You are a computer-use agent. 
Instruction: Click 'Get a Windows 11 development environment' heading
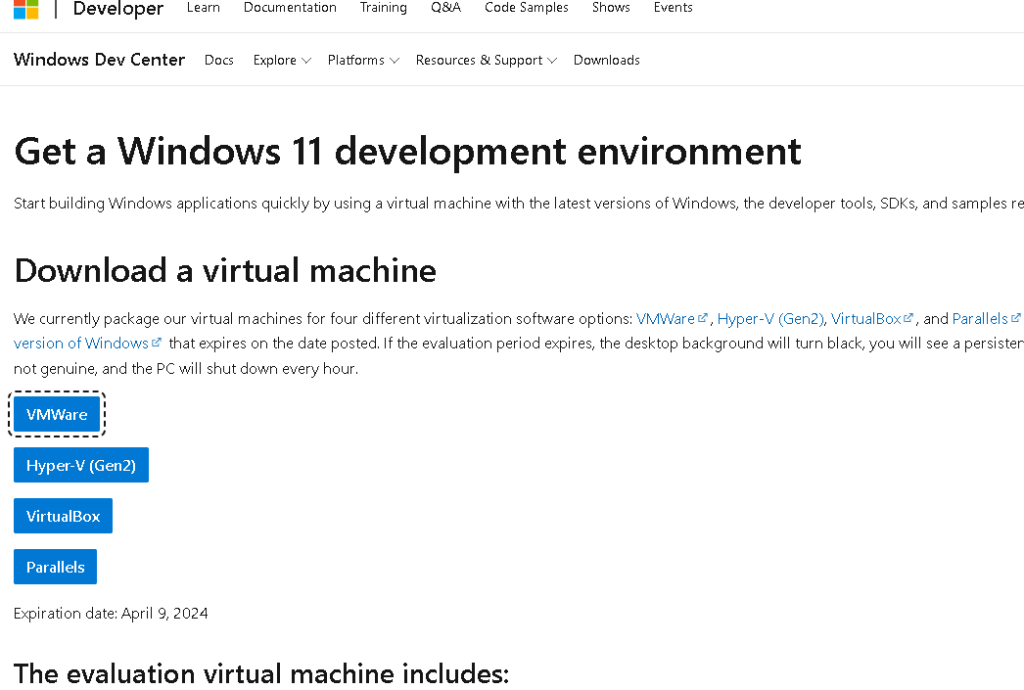pos(408,152)
